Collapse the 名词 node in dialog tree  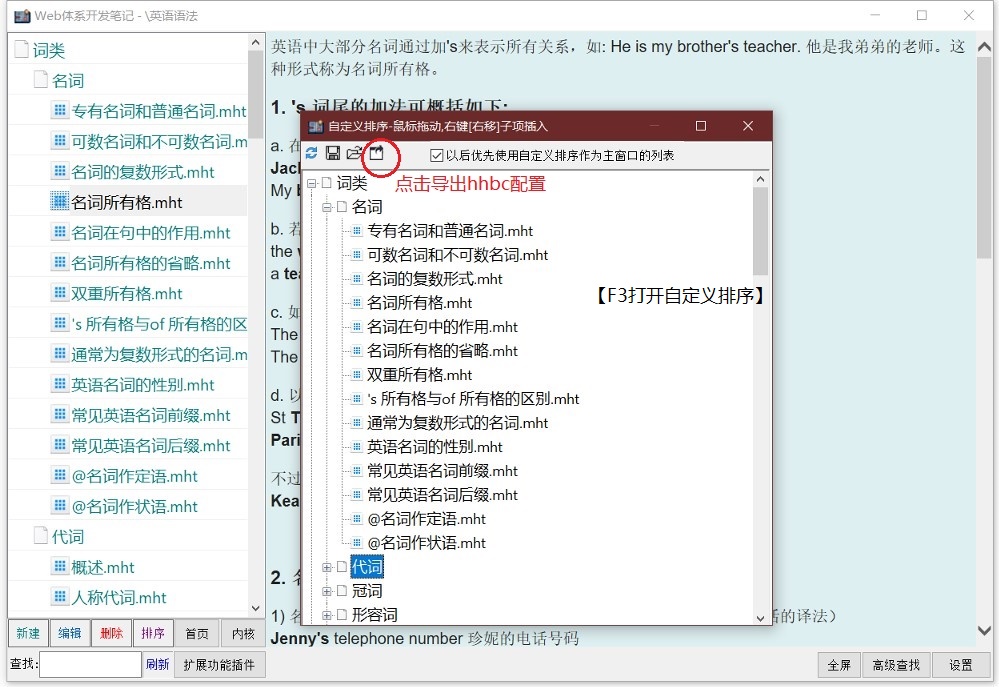tap(327, 207)
